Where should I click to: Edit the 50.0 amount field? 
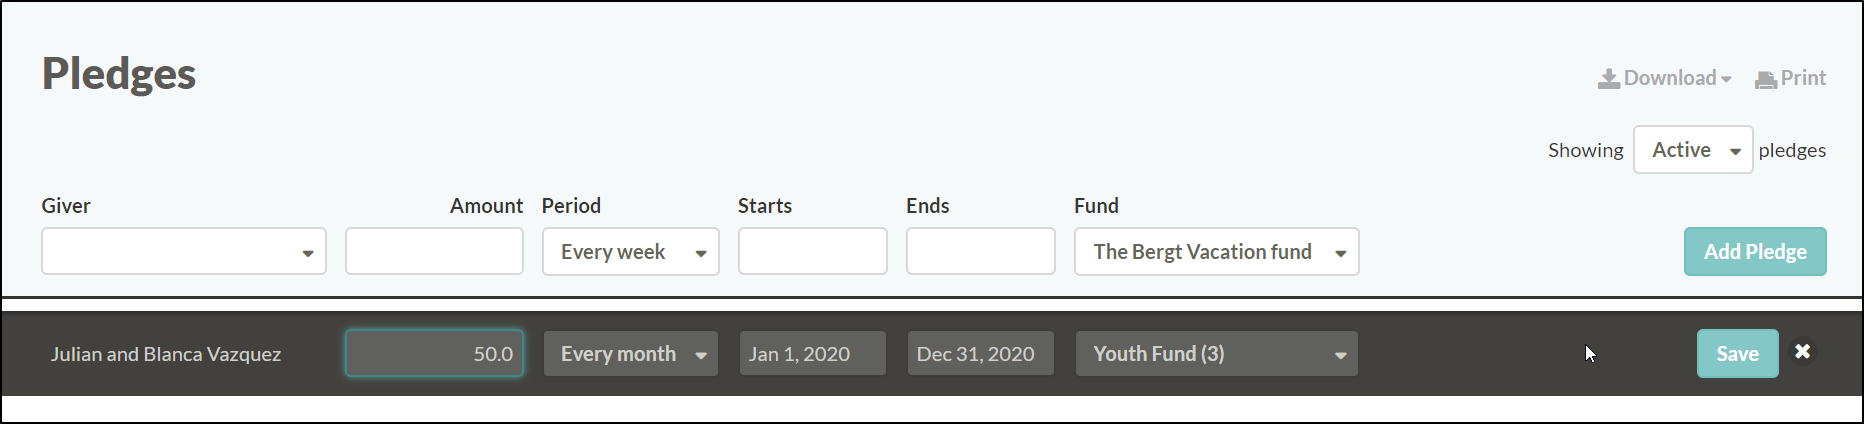[434, 354]
